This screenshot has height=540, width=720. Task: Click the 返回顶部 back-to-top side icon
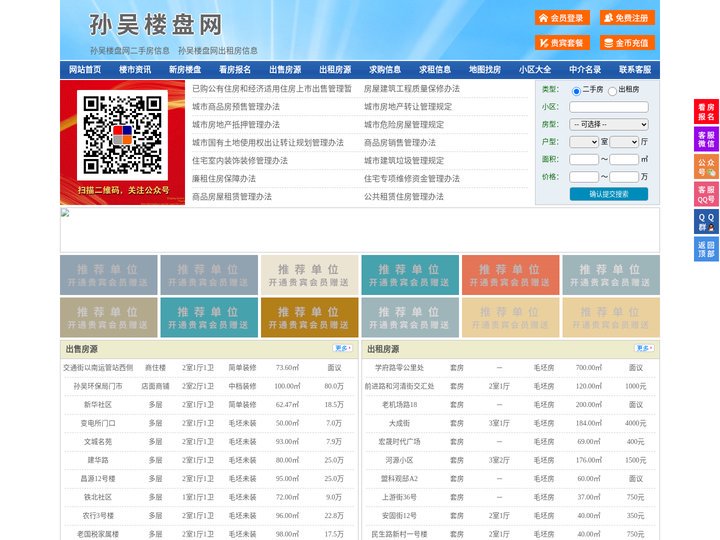(706, 249)
